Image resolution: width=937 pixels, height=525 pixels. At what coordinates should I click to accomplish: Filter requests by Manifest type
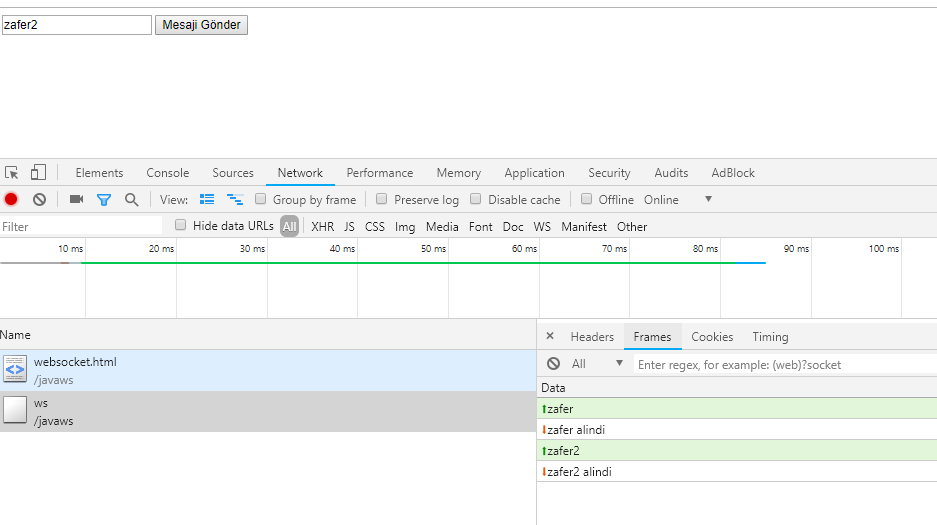click(x=584, y=226)
